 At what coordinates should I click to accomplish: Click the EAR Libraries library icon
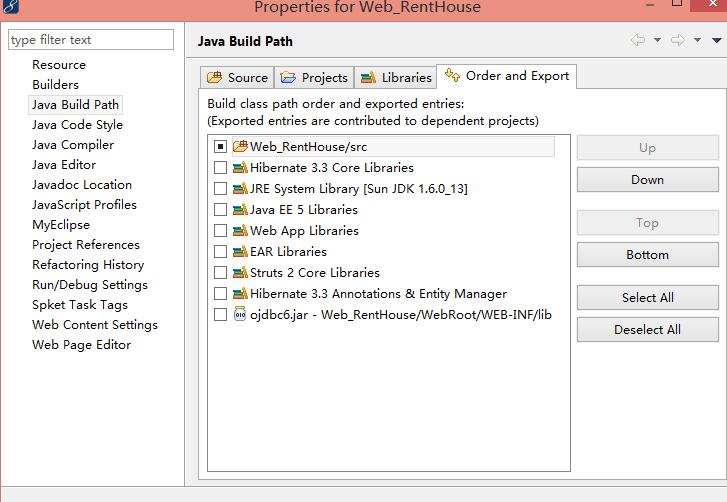point(240,252)
